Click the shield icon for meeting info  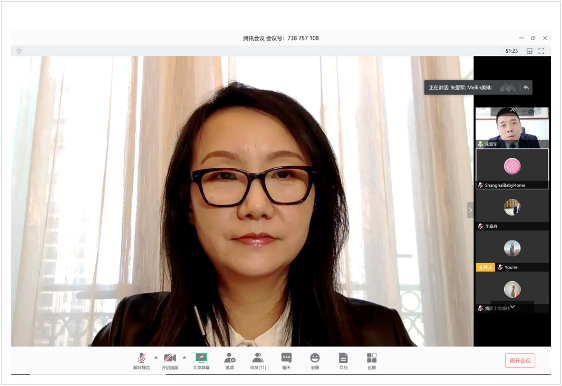click(19, 51)
